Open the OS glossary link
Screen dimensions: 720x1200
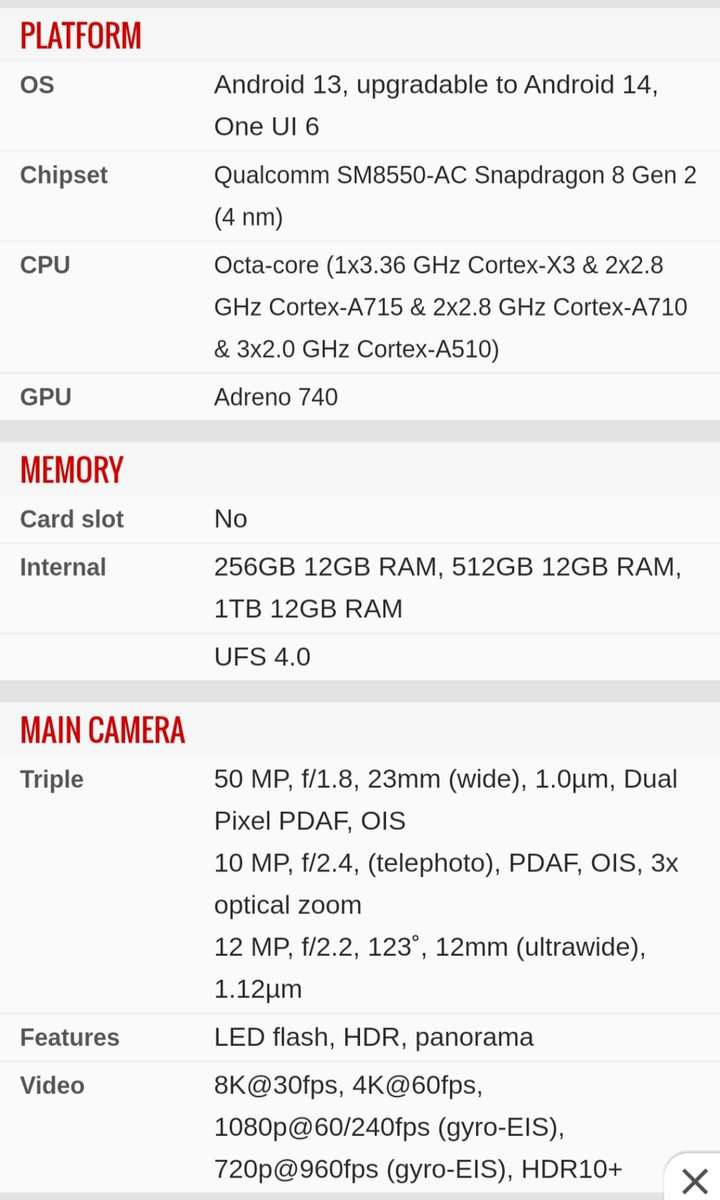click(37, 85)
